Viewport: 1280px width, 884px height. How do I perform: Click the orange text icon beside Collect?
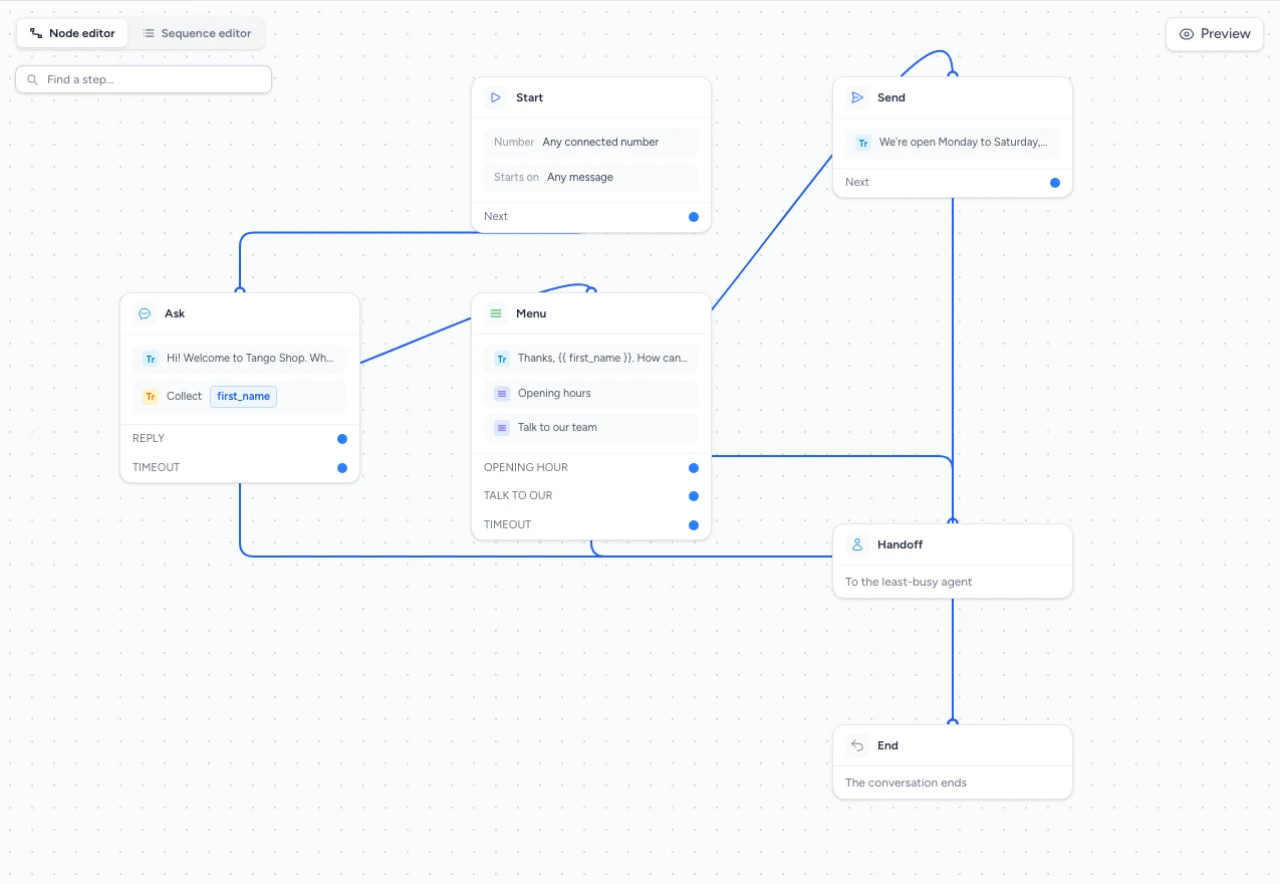click(150, 396)
